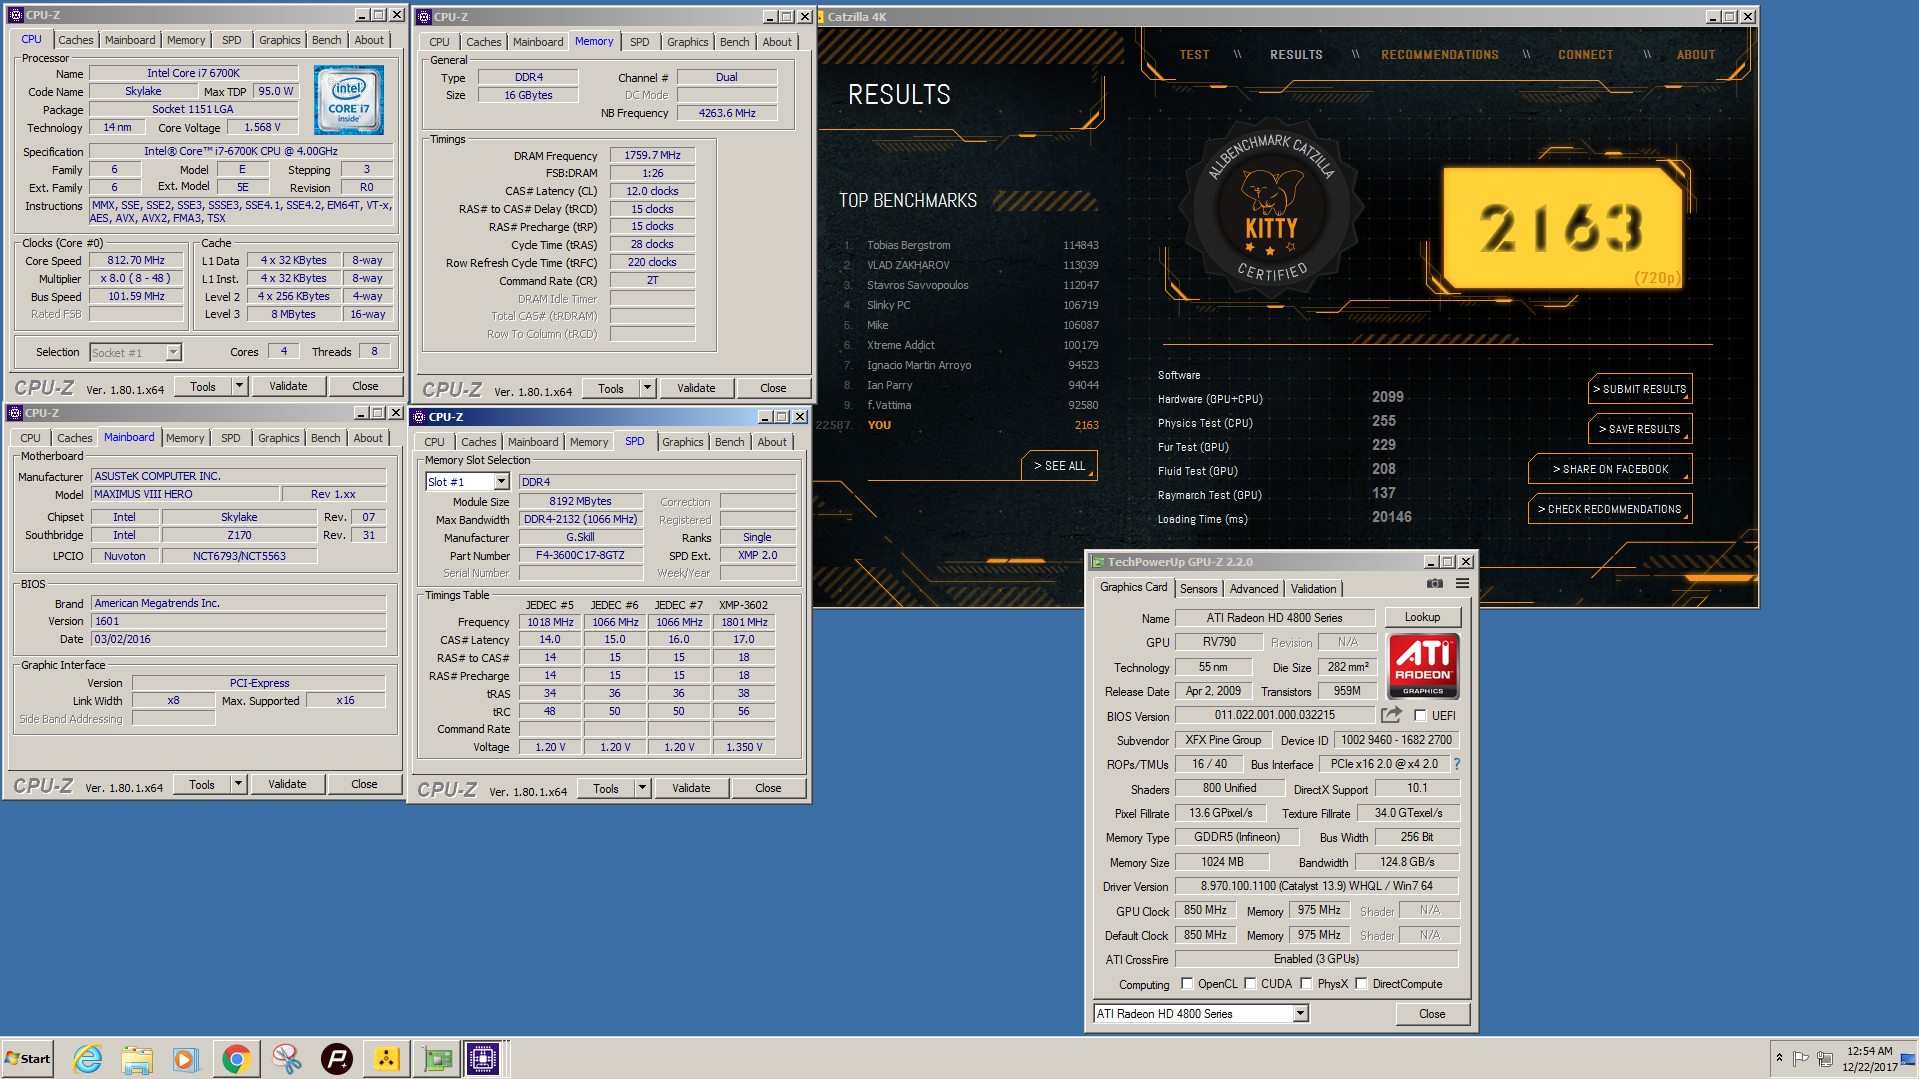Image resolution: width=1919 pixels, height=1079 pixels.
Task: Open the Caches tab in CPU window
Action: (x=75, y=40)
